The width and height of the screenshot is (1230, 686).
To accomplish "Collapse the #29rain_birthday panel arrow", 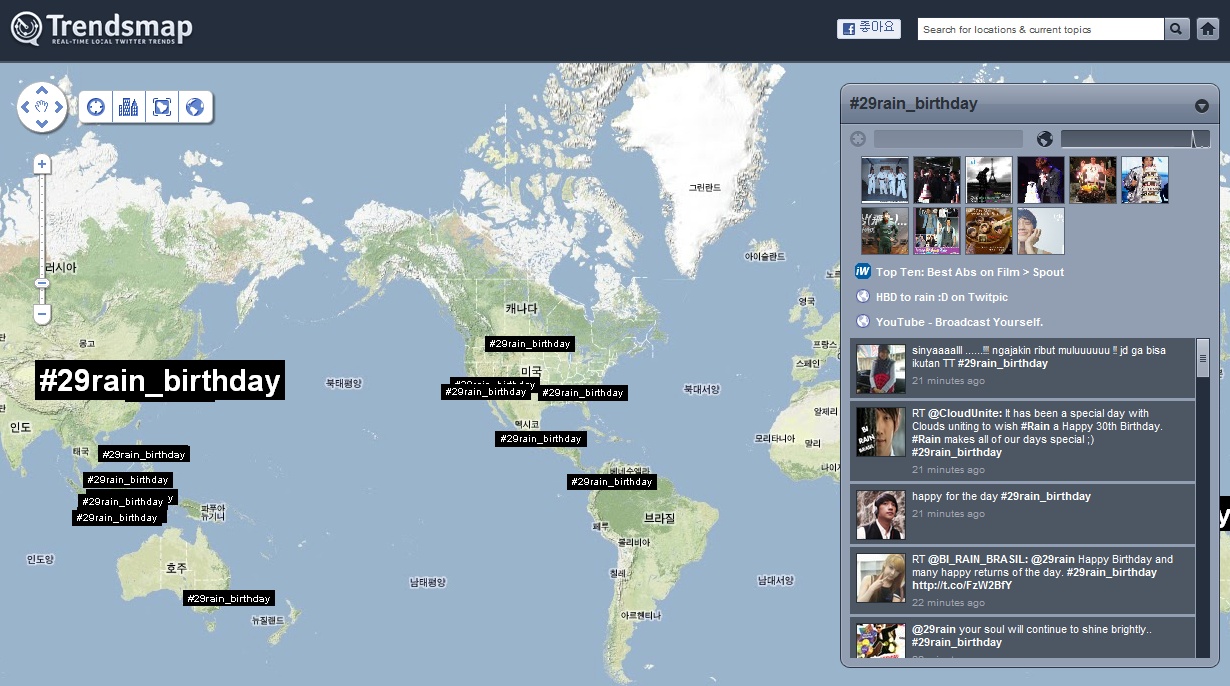I will coord(1202,106).
